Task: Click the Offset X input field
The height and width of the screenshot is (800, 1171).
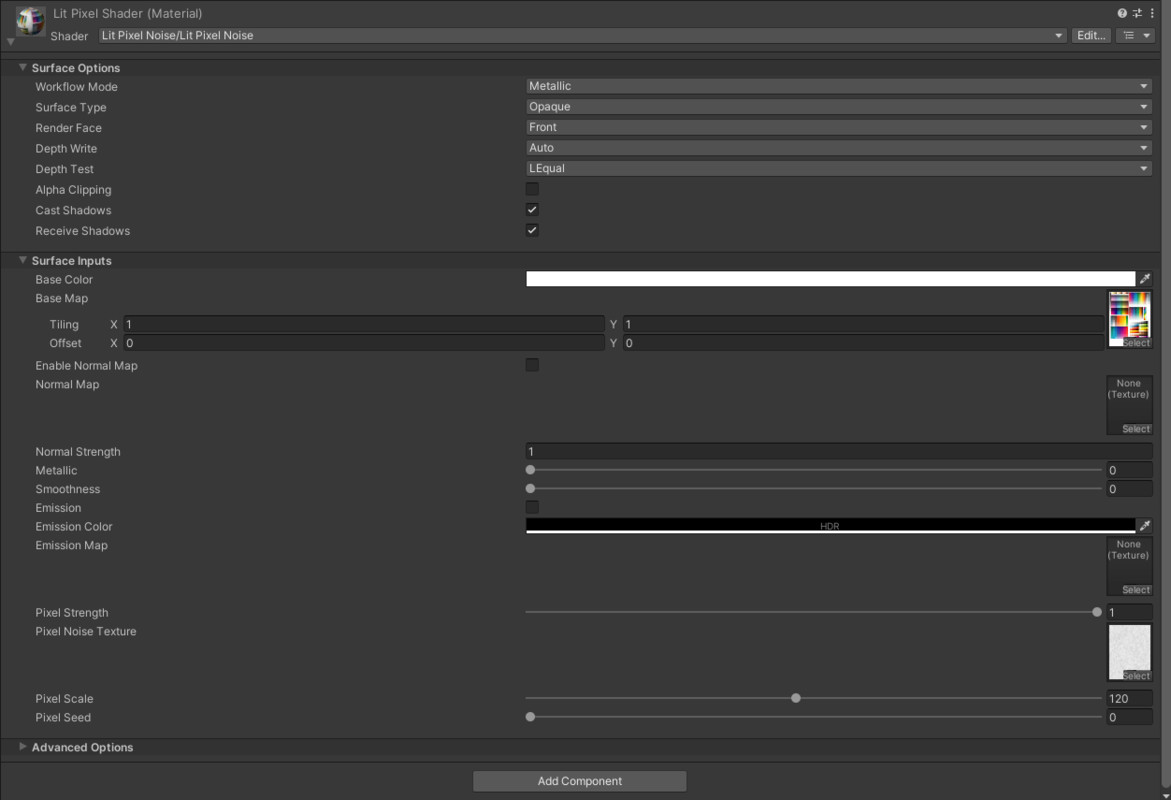Action: (x=364, y=343)
